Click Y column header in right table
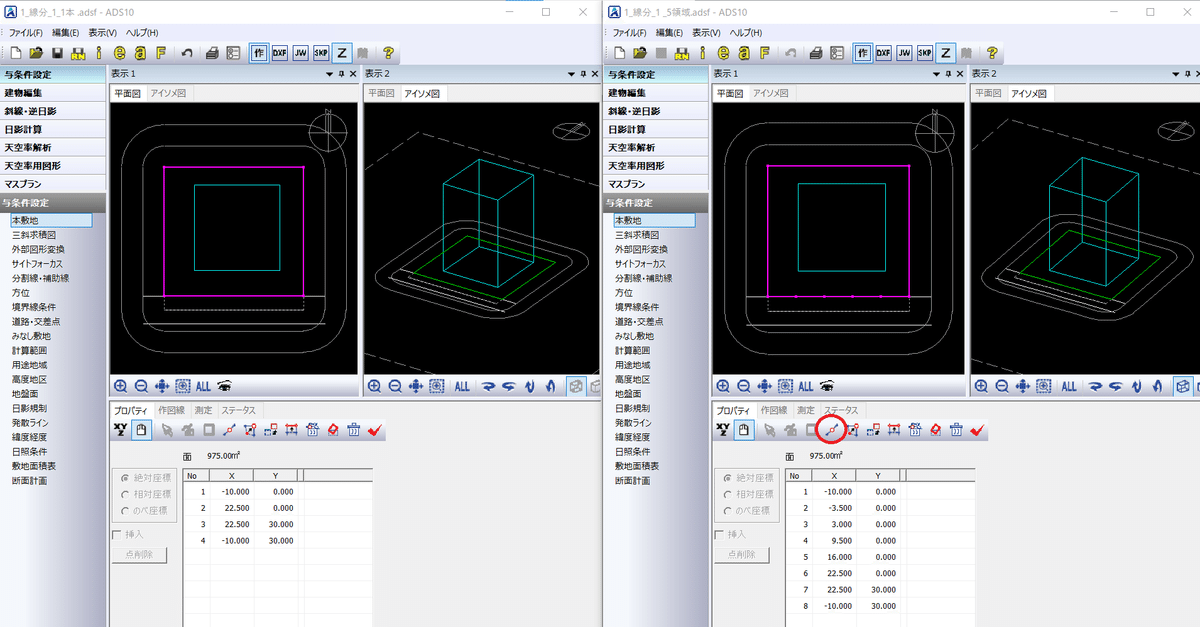Screen dimensions: 1200x627 (x=879, y=476)
